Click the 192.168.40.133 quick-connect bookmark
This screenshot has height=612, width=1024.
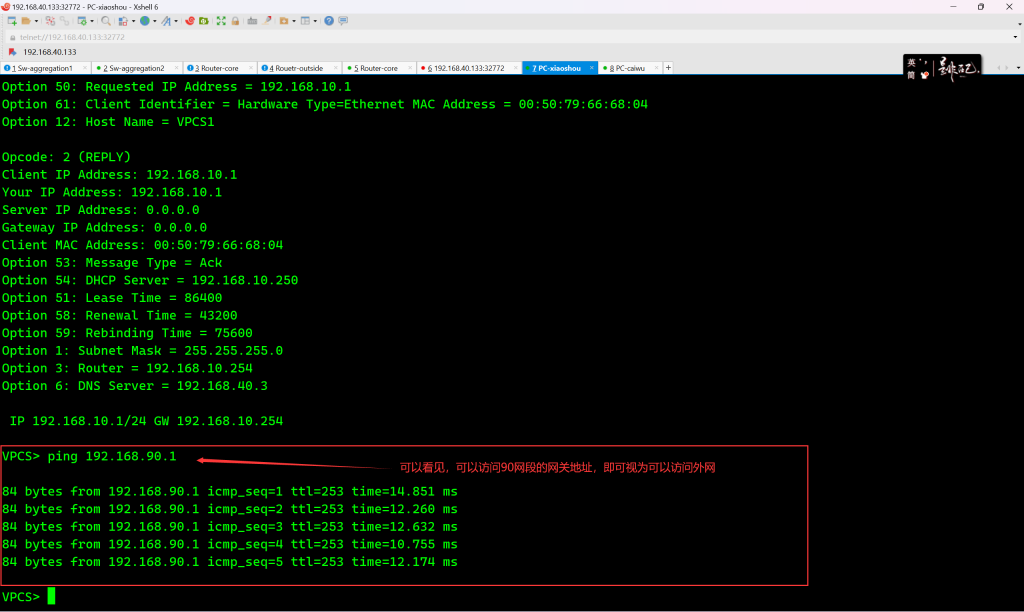pos(49,52)
